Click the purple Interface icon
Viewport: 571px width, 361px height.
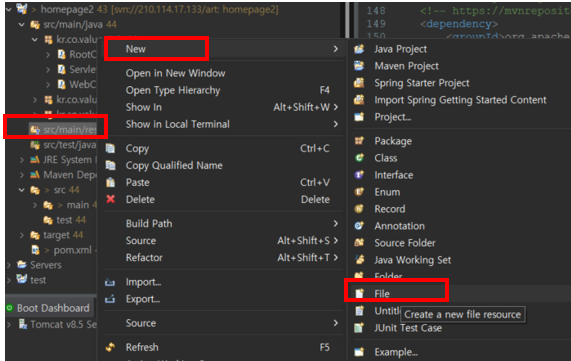359,175
